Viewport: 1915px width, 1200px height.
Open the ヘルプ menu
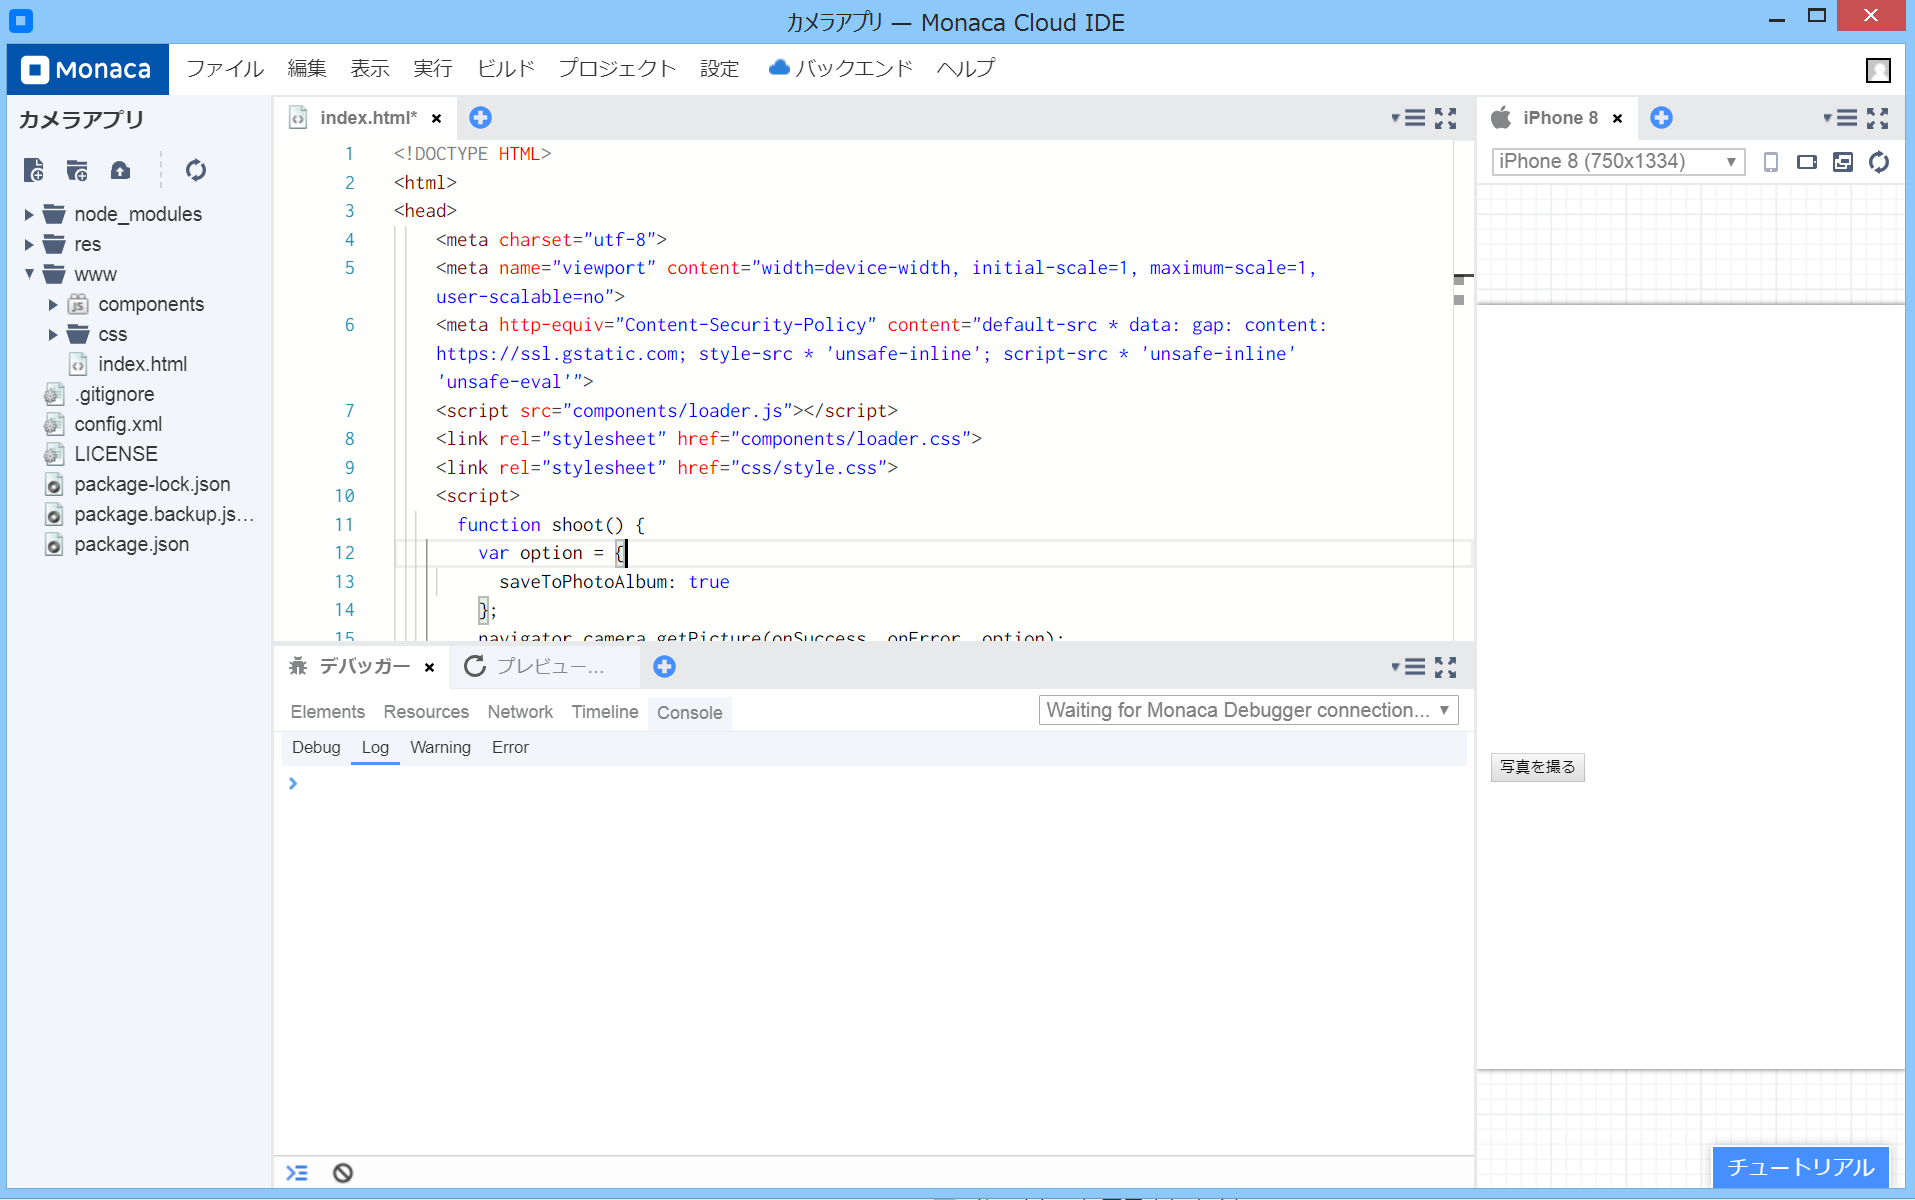966,69
